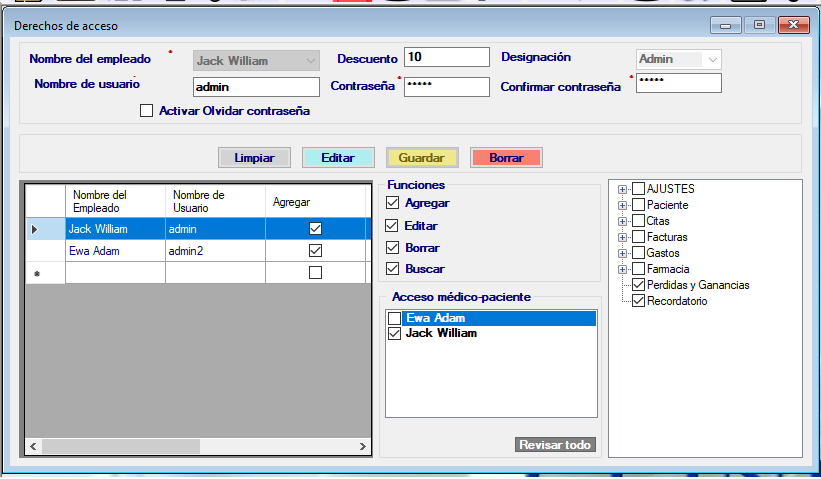Check Ewa Adam in Acceso médico-paciente

coord(395,318)
